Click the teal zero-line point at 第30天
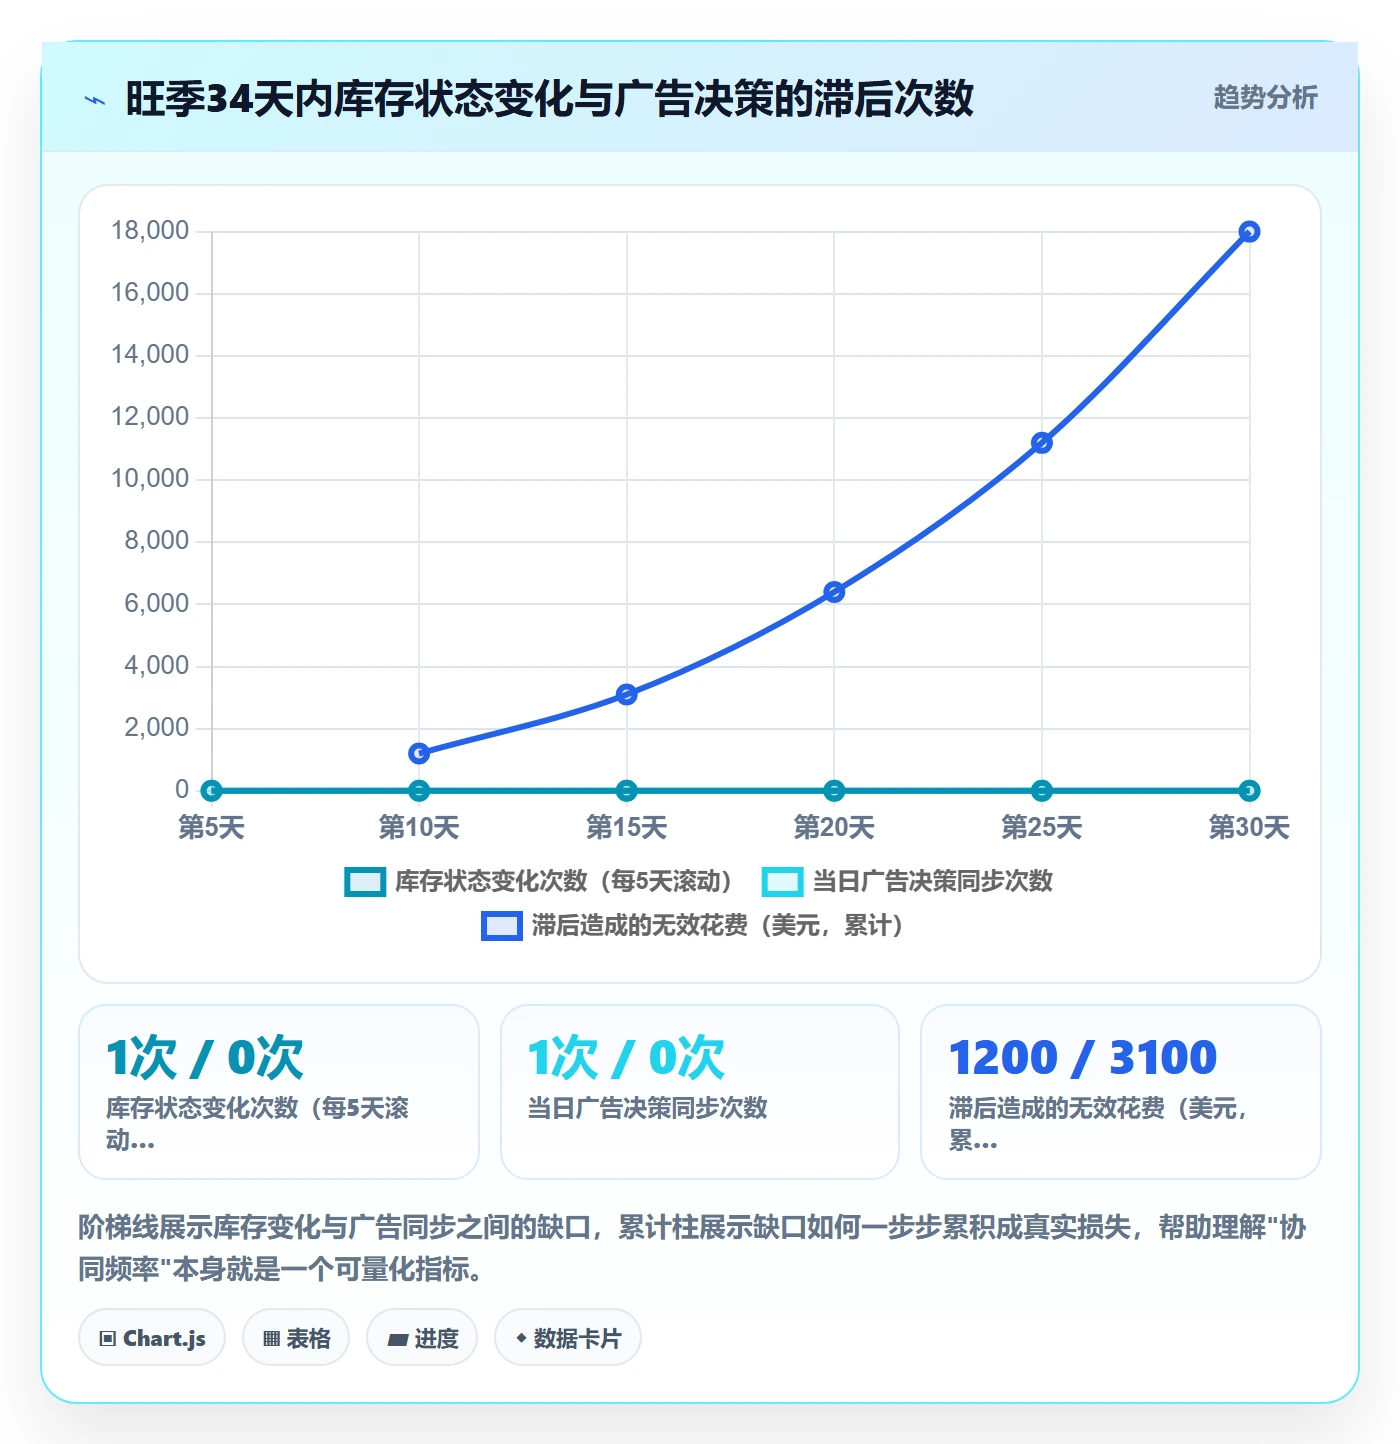Viewport: 1400px width, 1444px height. pos(1249,791)
